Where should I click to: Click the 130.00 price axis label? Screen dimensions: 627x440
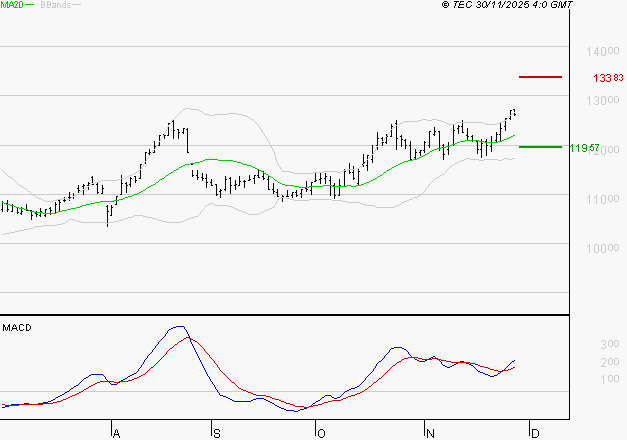(603, 100)
